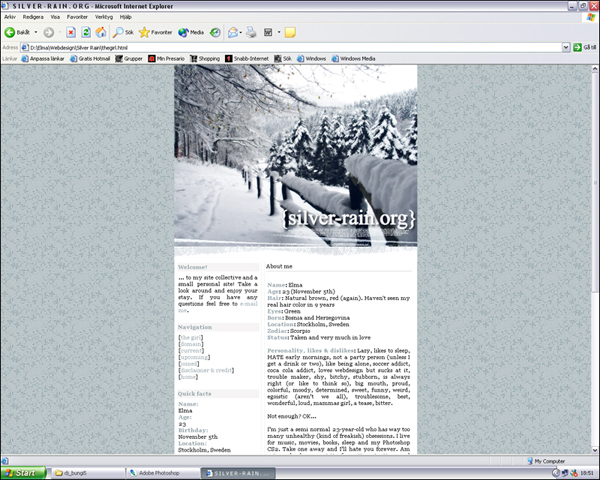Screen dimensions: 600x480
Task: Click the Forward arrow button
Action: 49,33
